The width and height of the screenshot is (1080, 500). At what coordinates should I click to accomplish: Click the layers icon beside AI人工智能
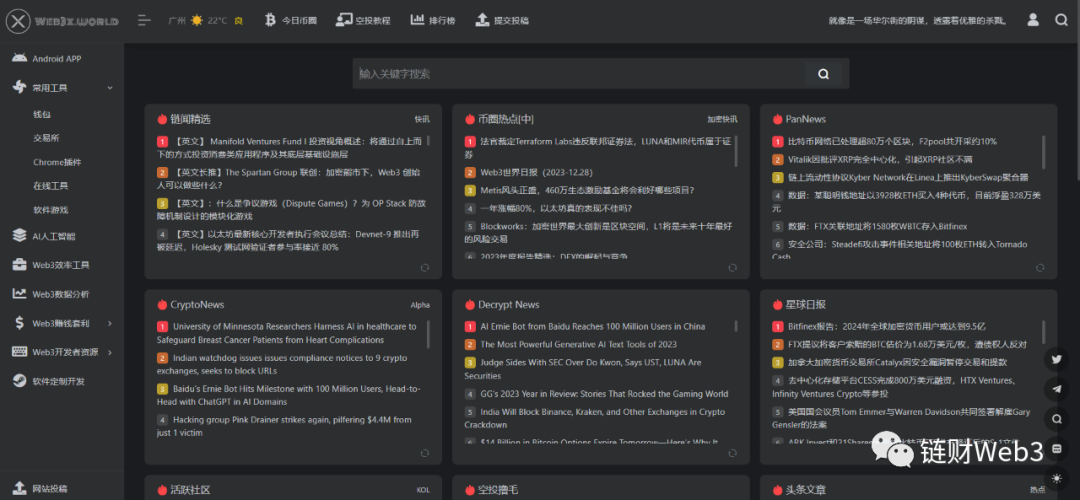pos(19,236)
